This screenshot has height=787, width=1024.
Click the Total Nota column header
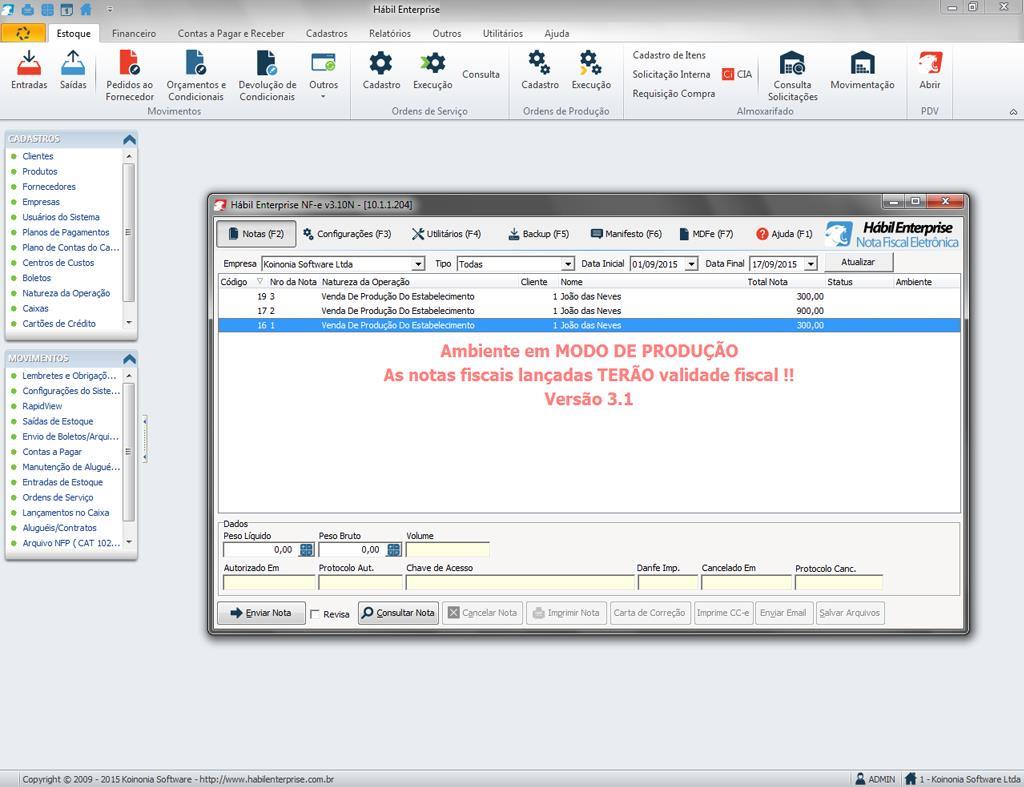(x=784, y=282)
